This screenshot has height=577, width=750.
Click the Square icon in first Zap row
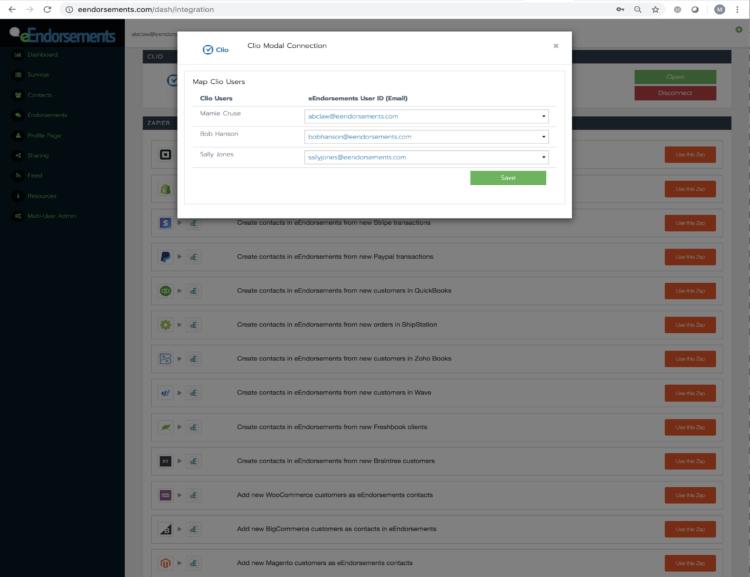[165, 155]
